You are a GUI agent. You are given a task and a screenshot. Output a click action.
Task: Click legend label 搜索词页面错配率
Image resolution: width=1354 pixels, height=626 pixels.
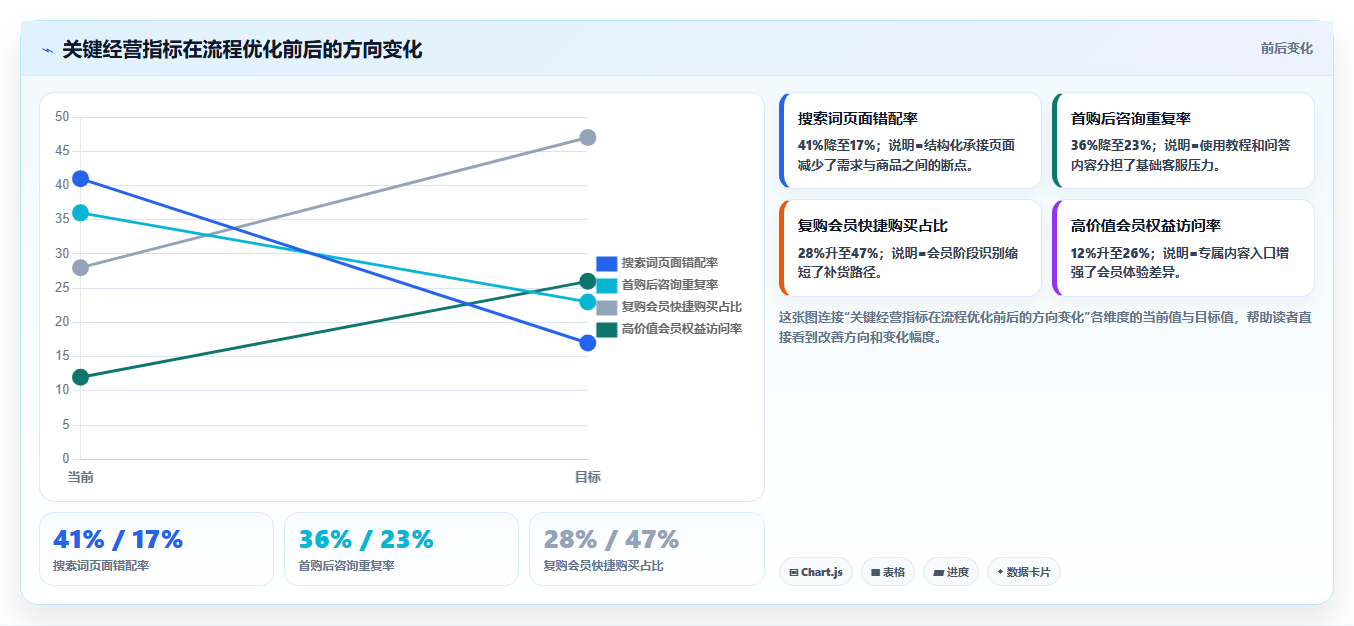(x=670, y=263)
